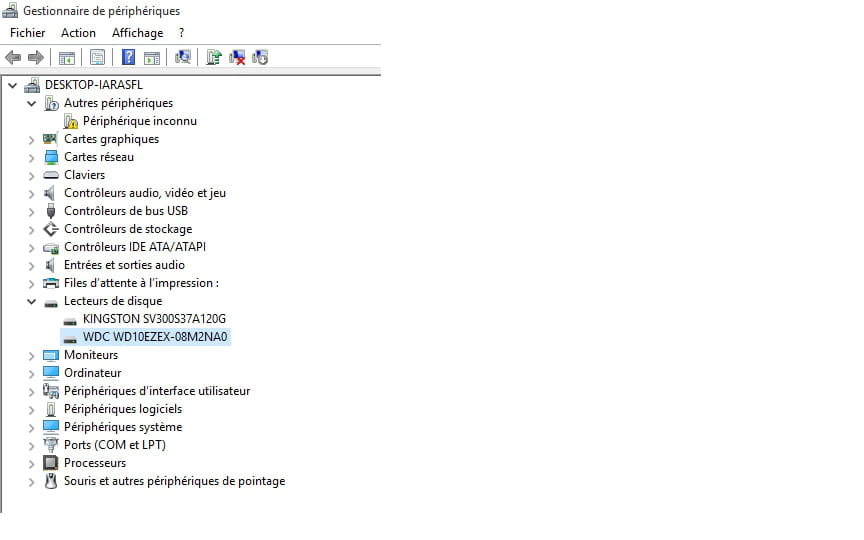Click the Back arrow in the toolbar
Image resolution: width=864 pixels, height=540 pixels.
(13, 57)
